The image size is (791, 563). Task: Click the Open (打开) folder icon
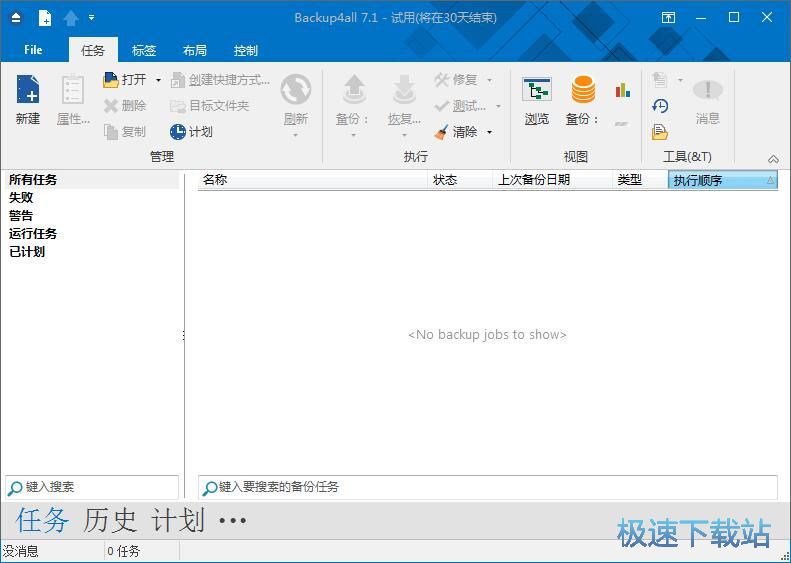click(x=110, y=80)
